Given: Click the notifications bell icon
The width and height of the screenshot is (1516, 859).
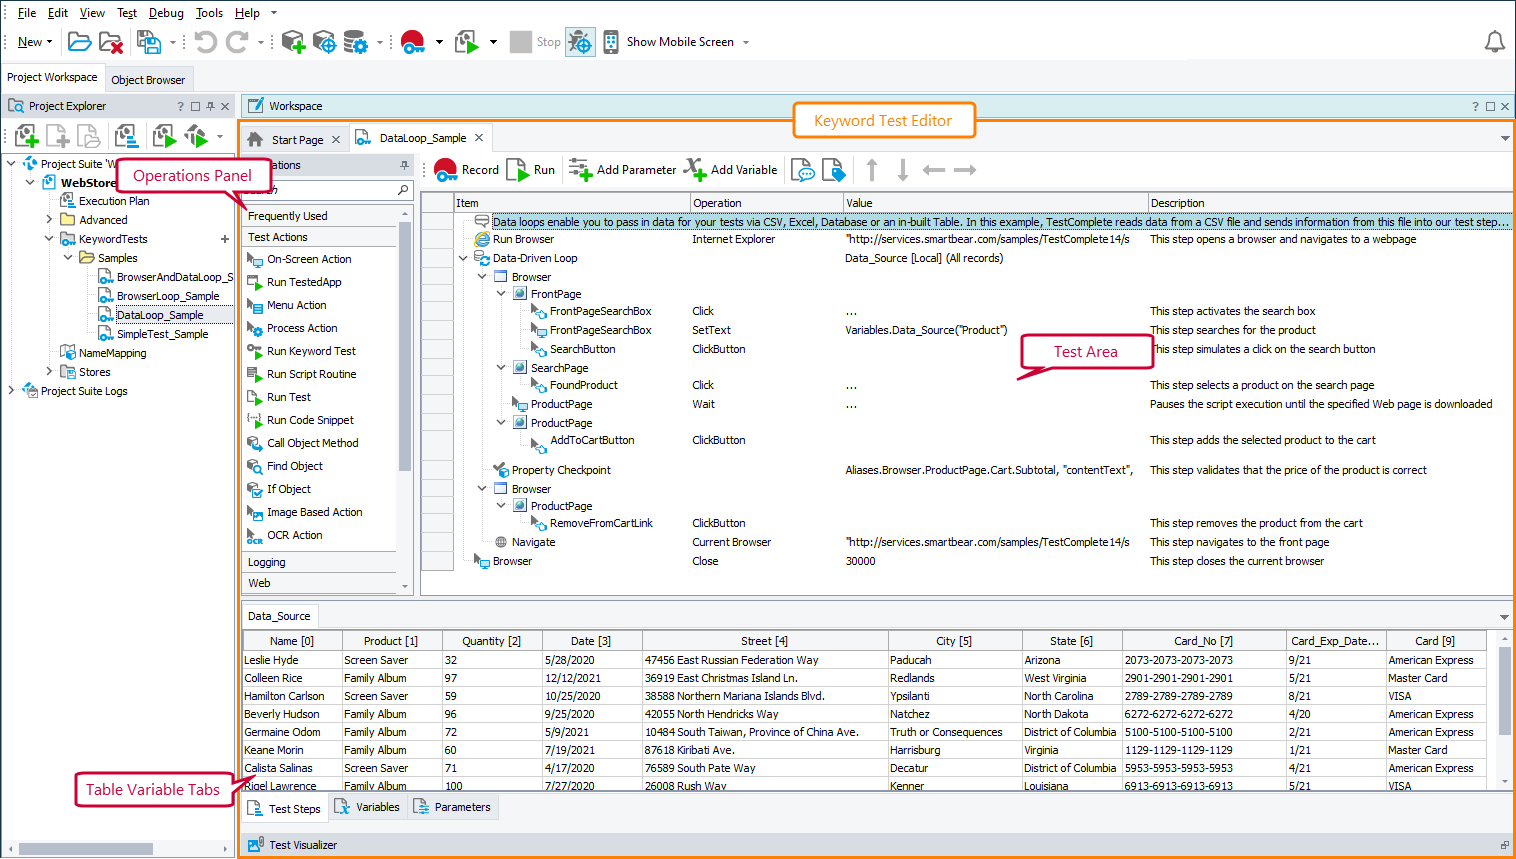Looking at the screenshot, I should tap(1494, 41).
